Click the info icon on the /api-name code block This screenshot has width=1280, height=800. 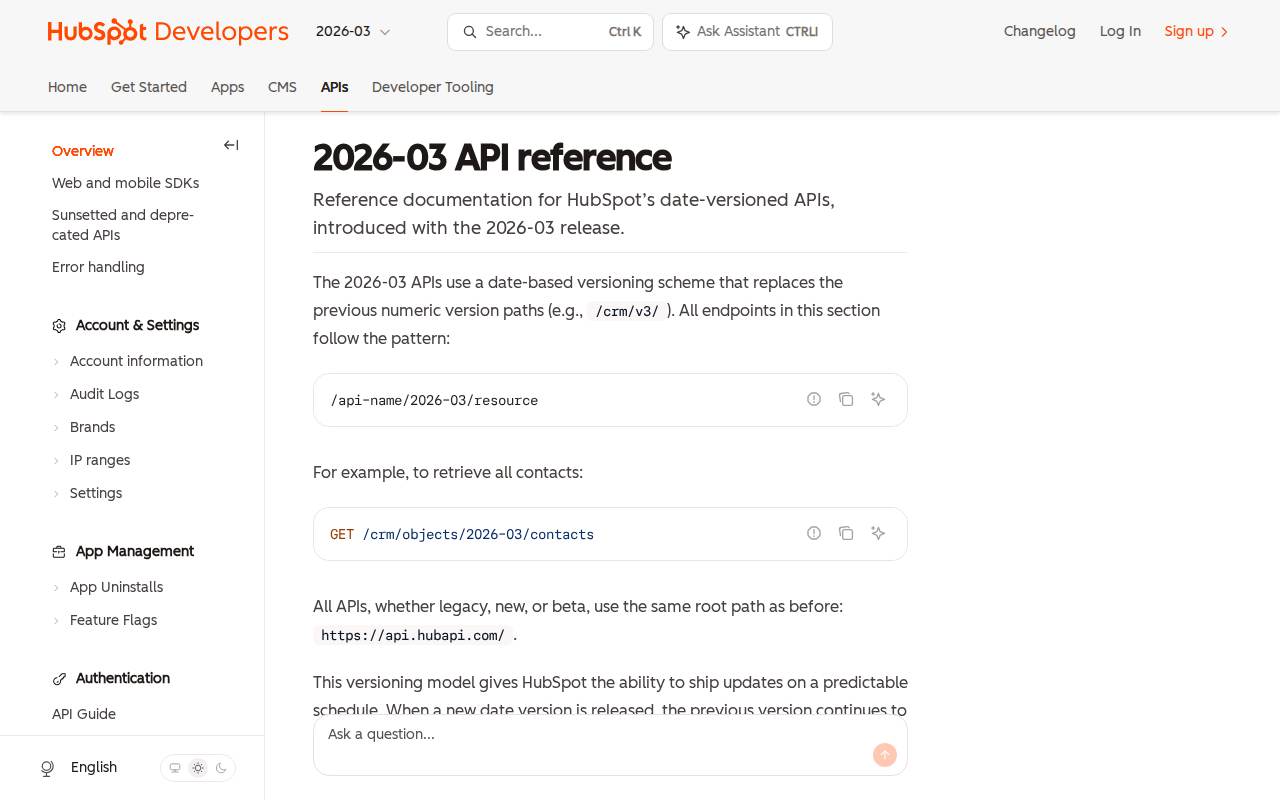pos(814,399)
